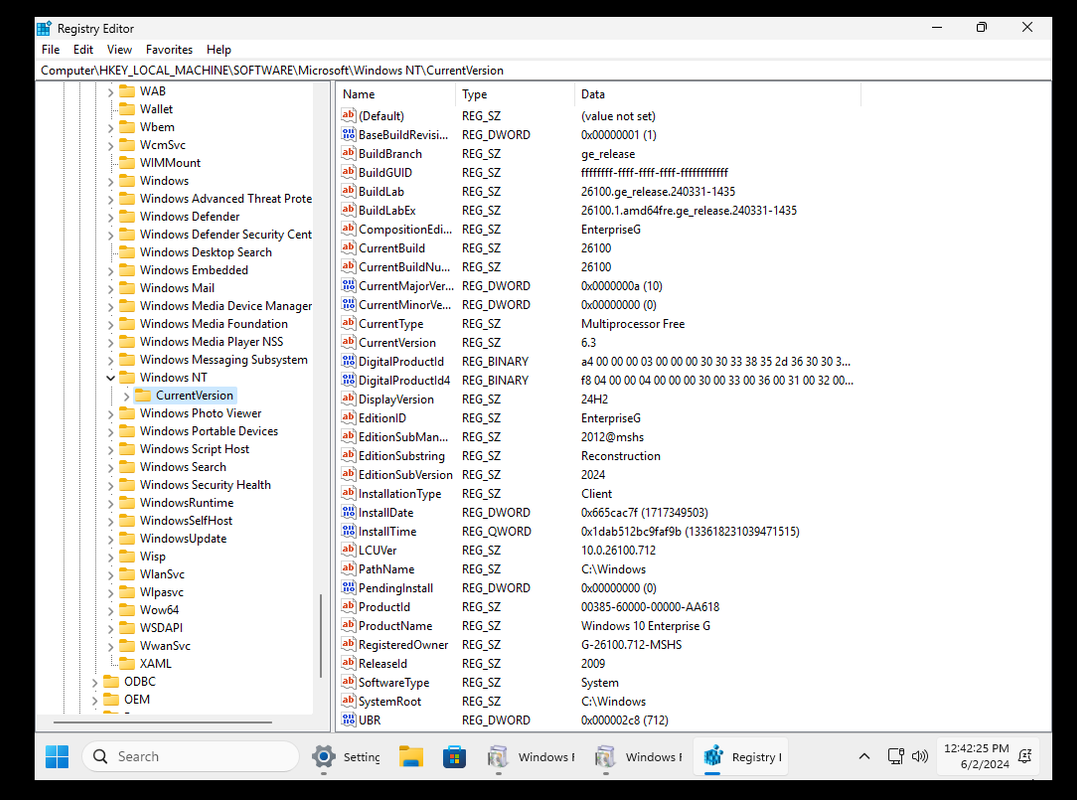Screen dimensions: 1077x800
Task: Click the data cell '00385-60000-00000-AA618'
Action: [x=650, y=607]
